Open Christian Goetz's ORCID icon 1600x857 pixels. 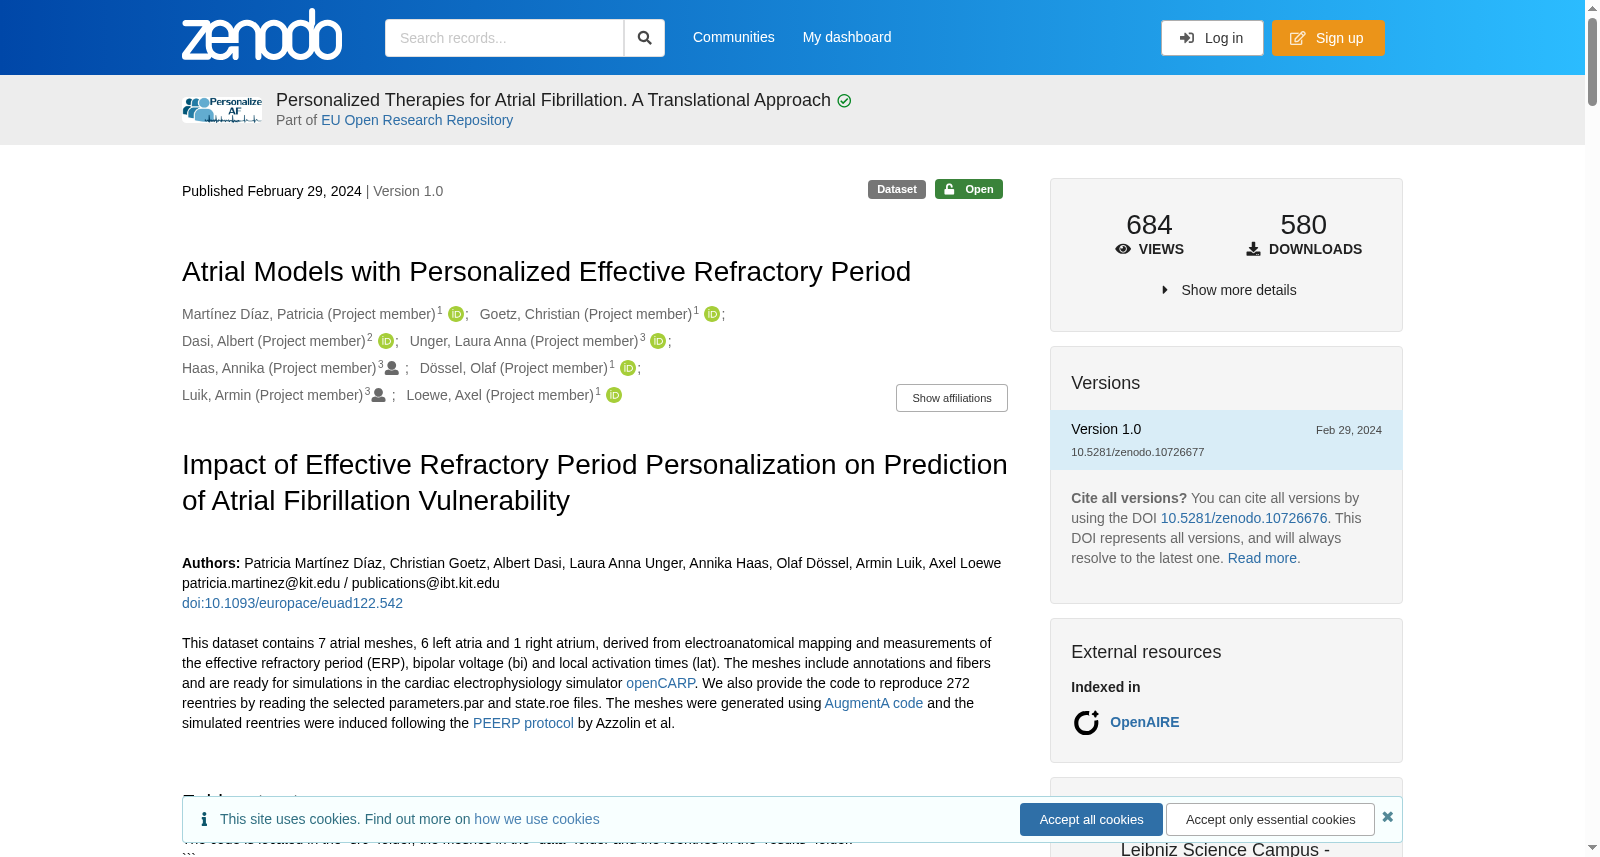click(x=712, y=314)
